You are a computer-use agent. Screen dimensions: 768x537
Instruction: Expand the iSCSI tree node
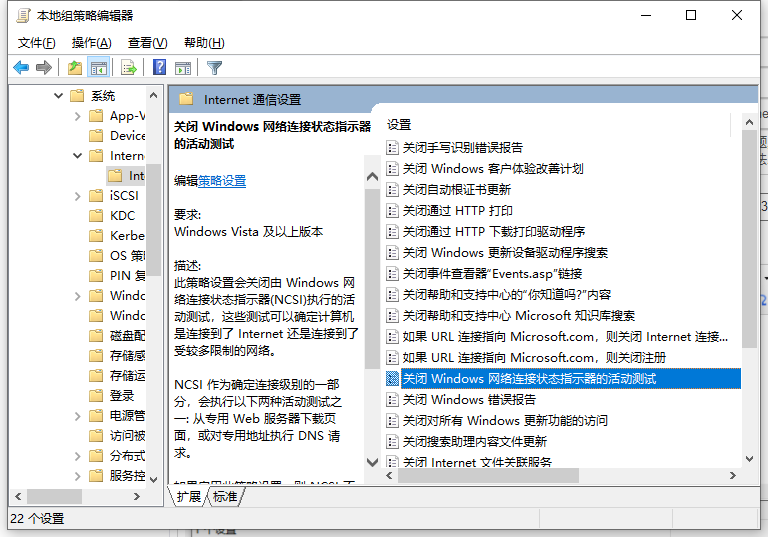(77, 196)
